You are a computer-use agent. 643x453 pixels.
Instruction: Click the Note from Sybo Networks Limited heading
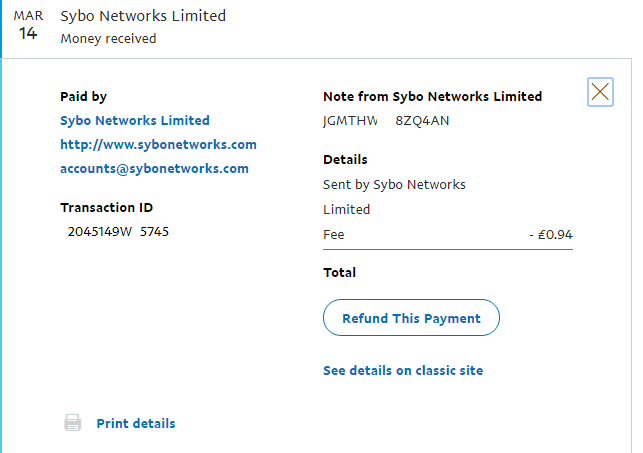click(x=432, y=97)
